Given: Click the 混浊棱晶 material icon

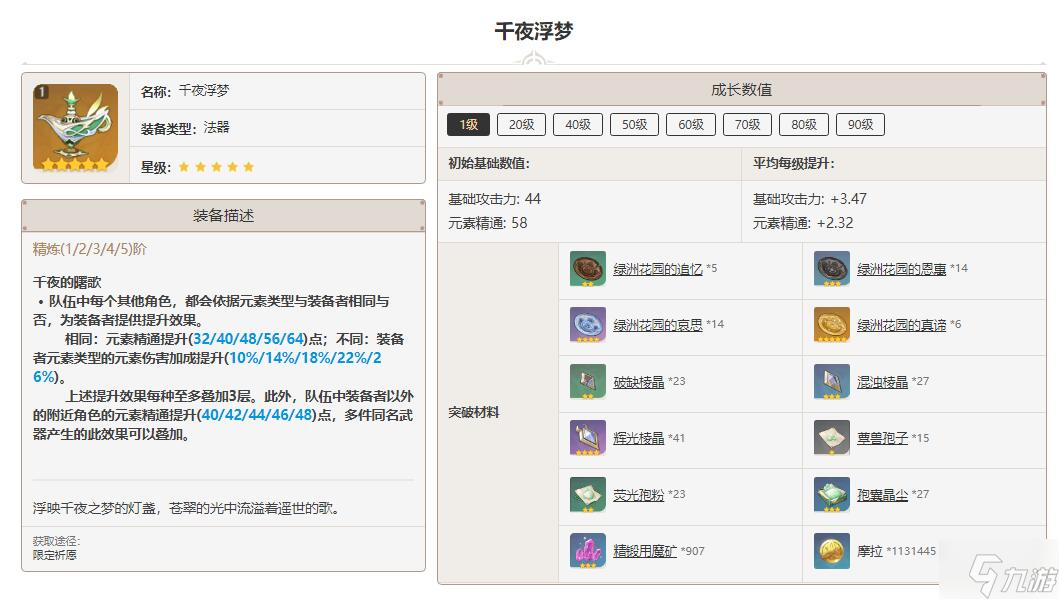Looking at the screenshot, I should pos(831,382).
